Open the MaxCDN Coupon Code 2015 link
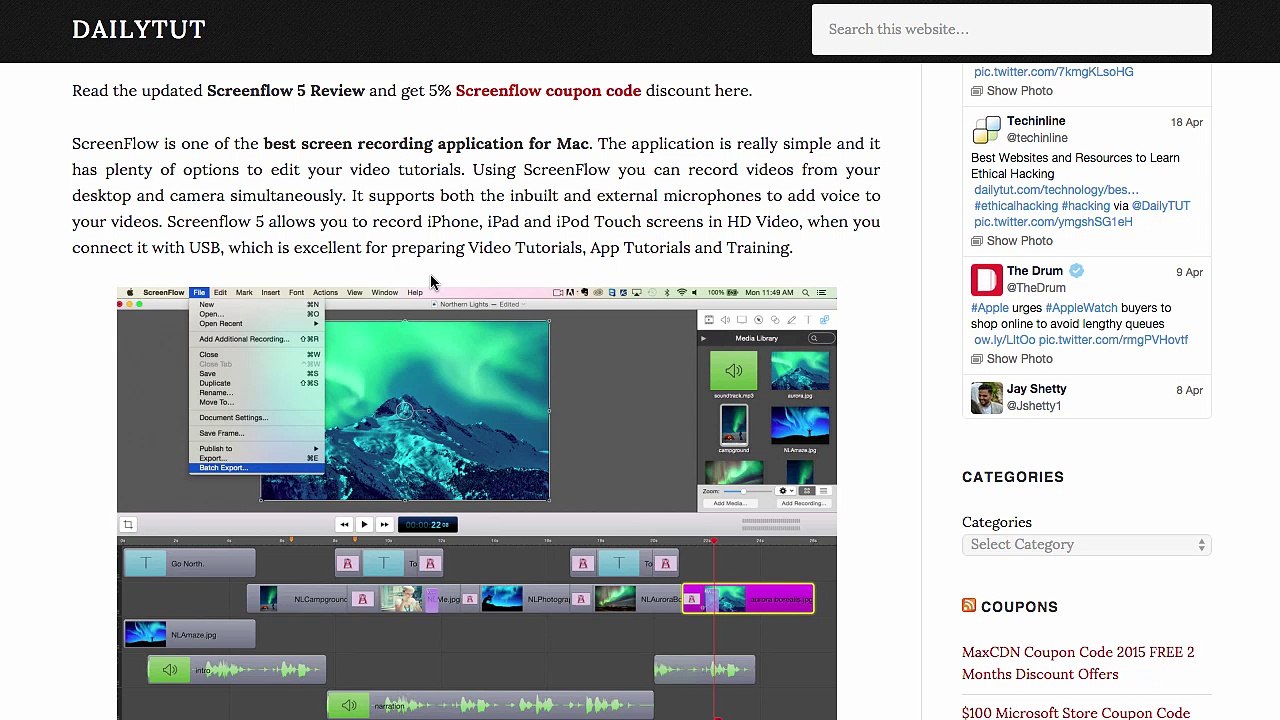 (x=1078, y=663)
